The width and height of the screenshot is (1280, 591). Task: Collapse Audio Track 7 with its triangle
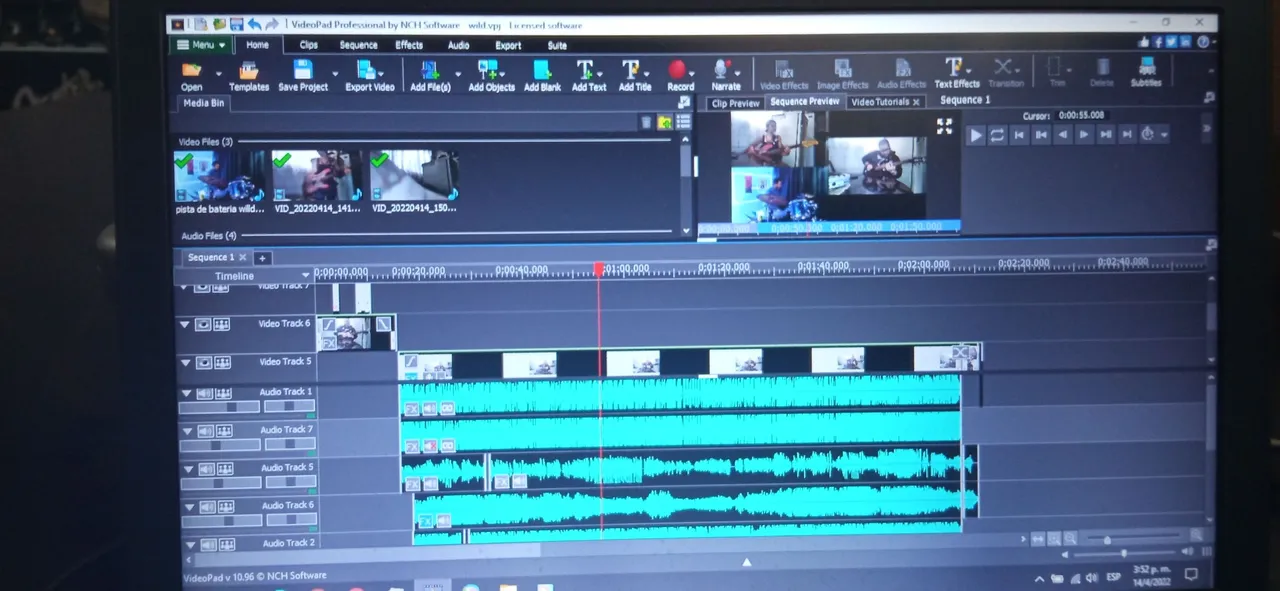pyautogui.click(x=185, y=431)
